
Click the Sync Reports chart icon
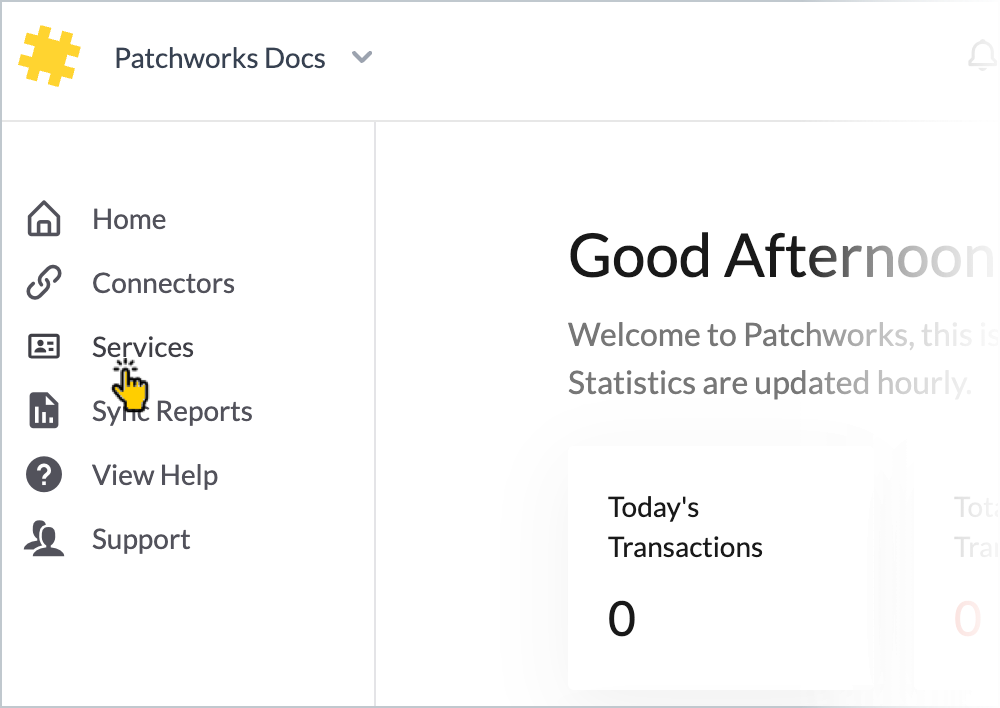click(x=43, y=411)
